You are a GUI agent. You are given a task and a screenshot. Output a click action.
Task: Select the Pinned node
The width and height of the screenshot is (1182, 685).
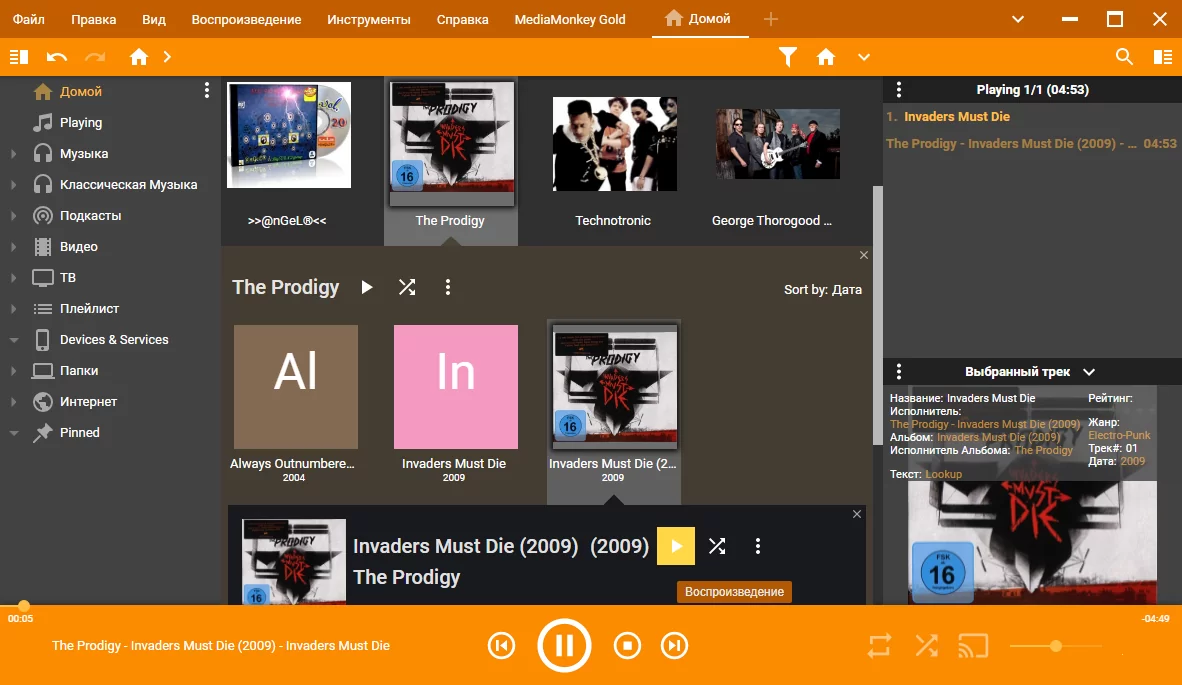(79, 433)
